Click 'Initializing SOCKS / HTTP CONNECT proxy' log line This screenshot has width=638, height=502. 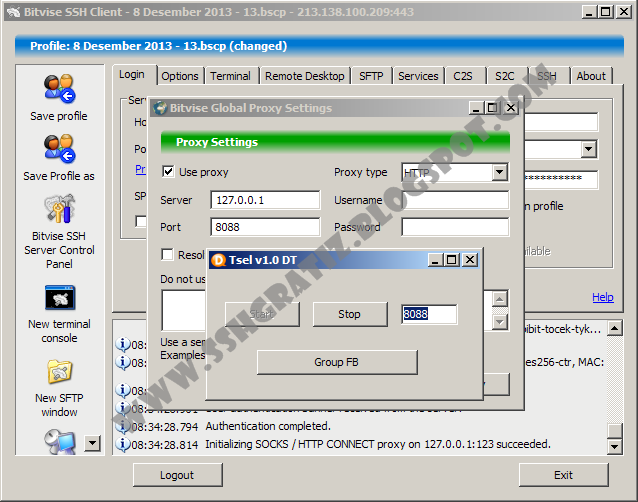coord(378,444)
